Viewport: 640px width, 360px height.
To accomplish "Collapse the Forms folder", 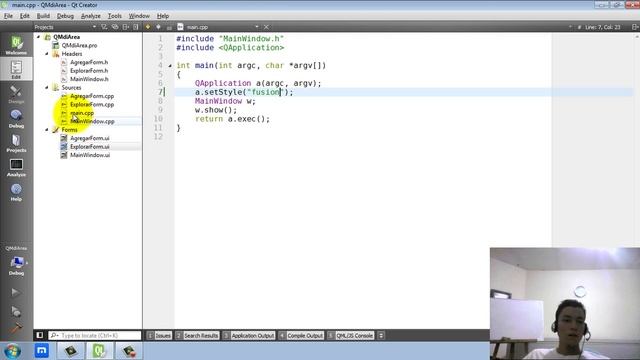I will tap(47, 130).
